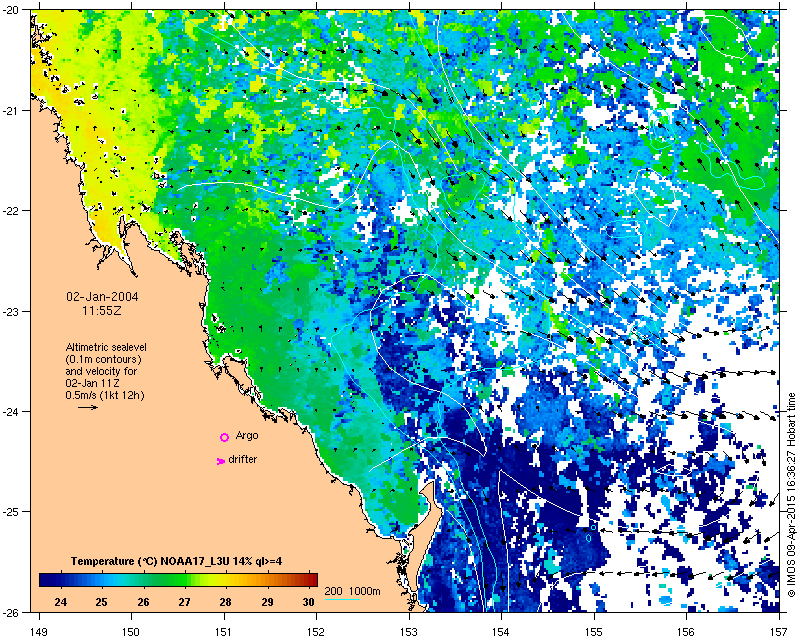Screen dimensions: 800x640
Task: Click latitude axis label -25
Action: point(12,512)
